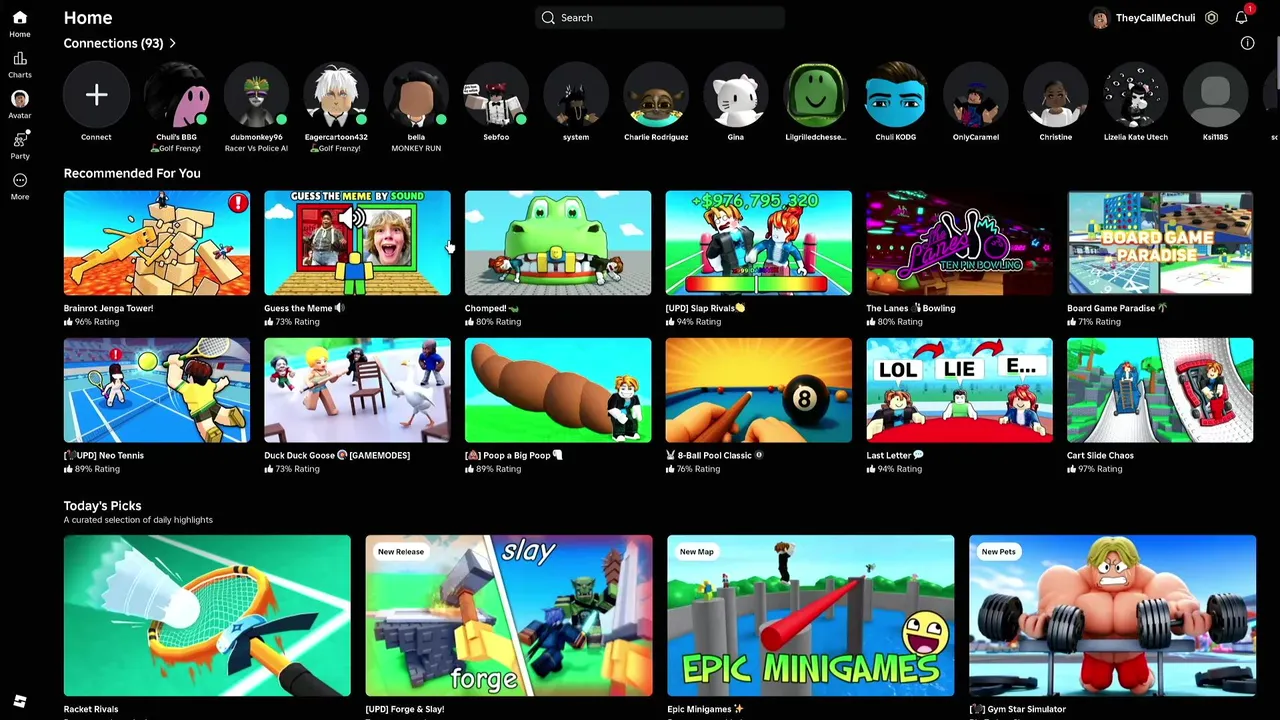
Task: Open Last Letter game thumbnail
Action: (959, 390)
